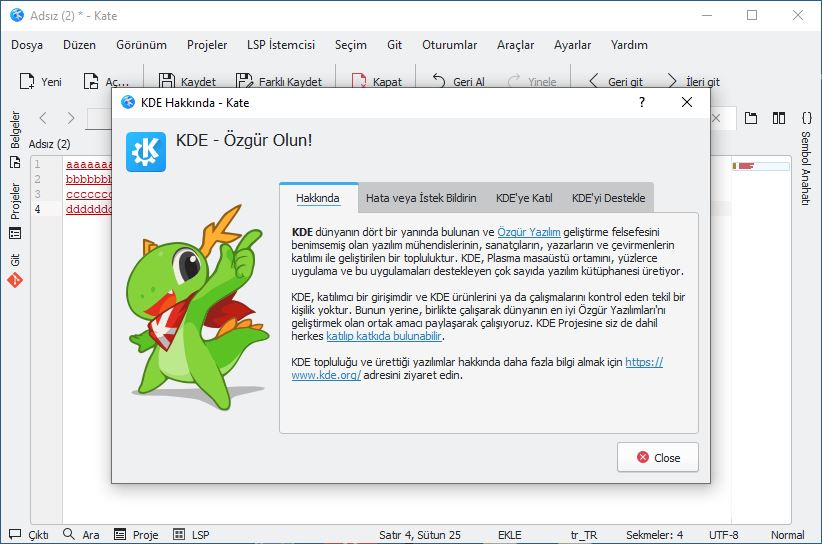The width and height of the screenshot is (822, 544).
Task: Click the Close button in the dialog
Action: (x=657, y=457)
